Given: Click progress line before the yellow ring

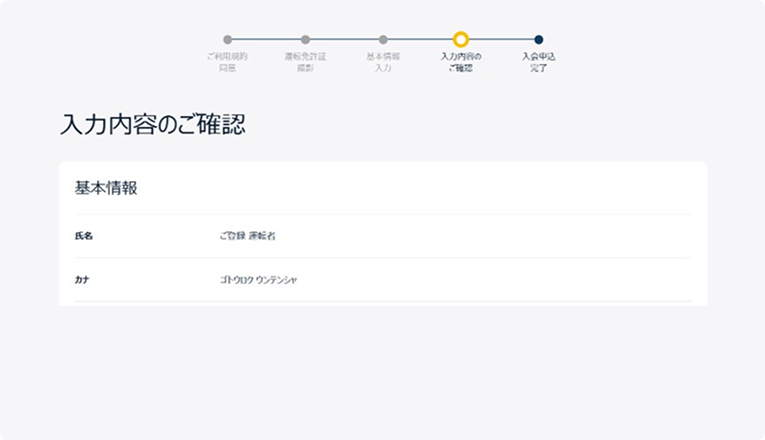Looking at the screenshot, I should [420, 40].
